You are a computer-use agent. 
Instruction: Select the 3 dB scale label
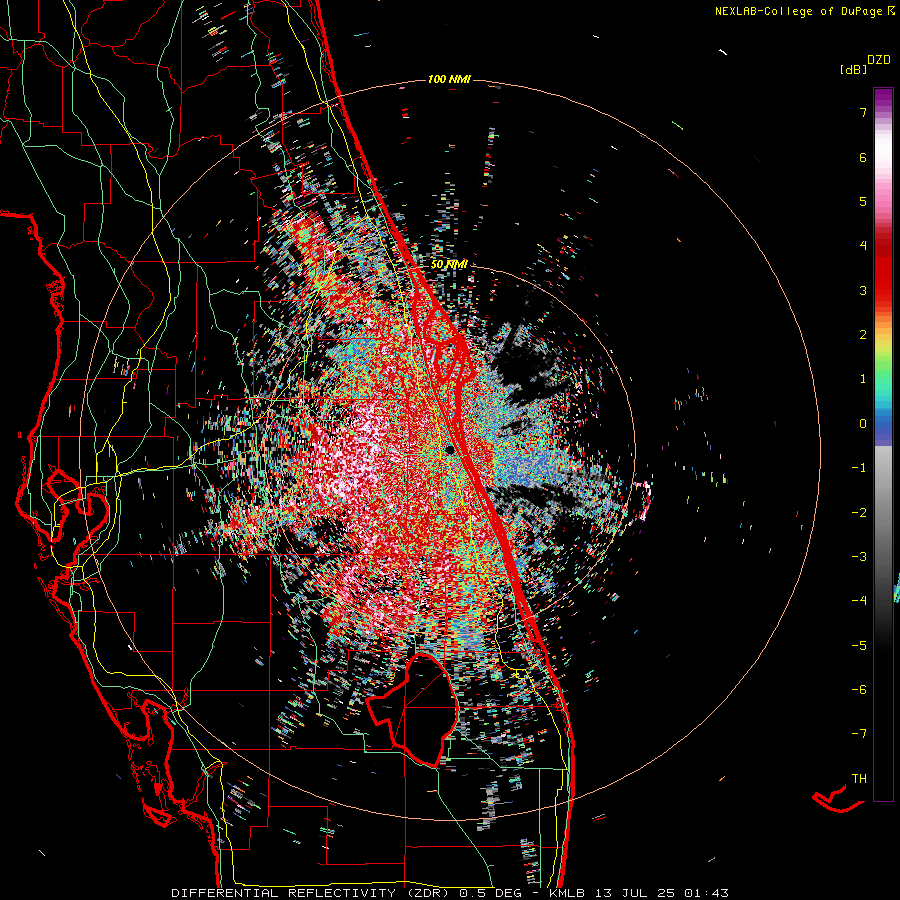pyautogui.click(x=863, y=290)
